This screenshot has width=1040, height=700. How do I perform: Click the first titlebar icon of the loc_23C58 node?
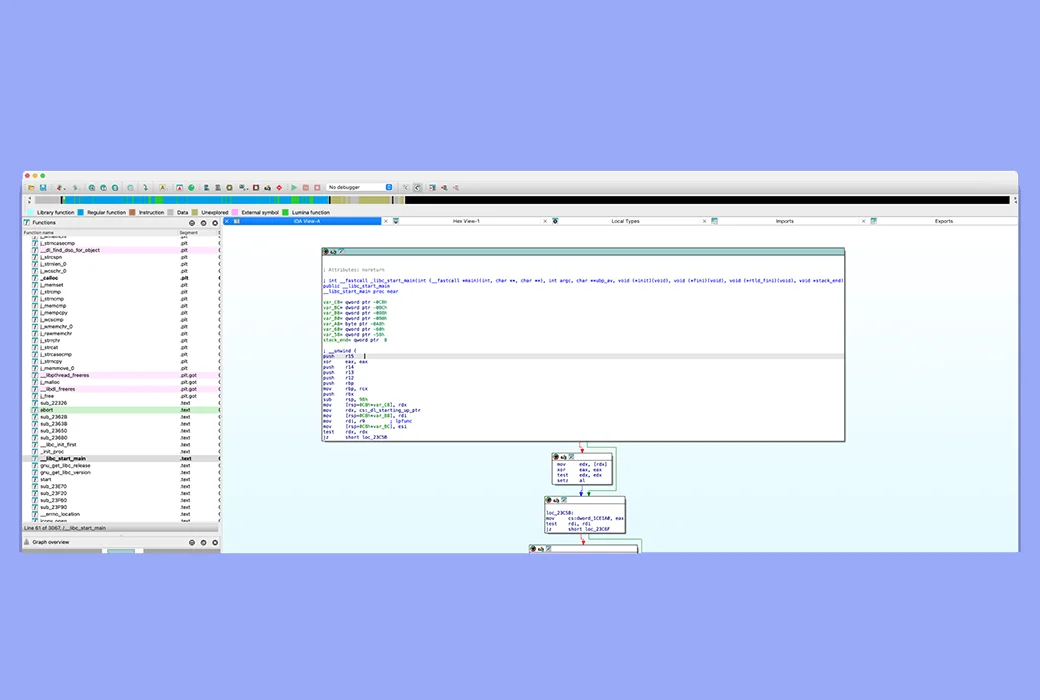point(549,500)
